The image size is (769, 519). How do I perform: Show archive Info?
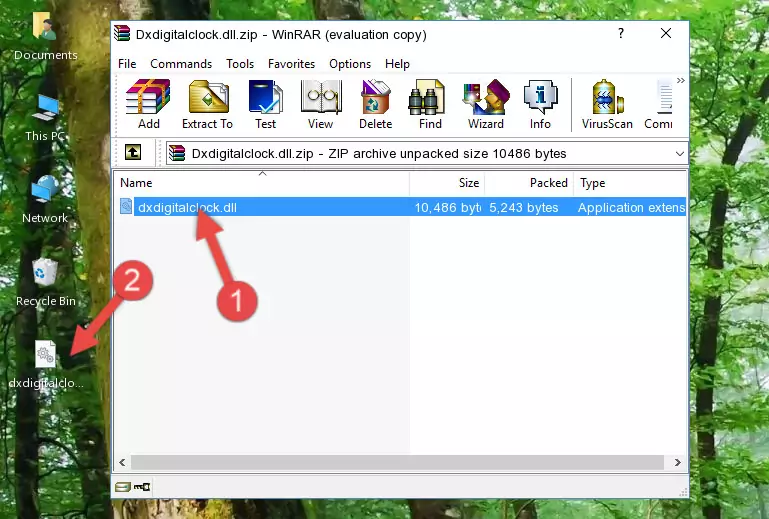point(540,104)
